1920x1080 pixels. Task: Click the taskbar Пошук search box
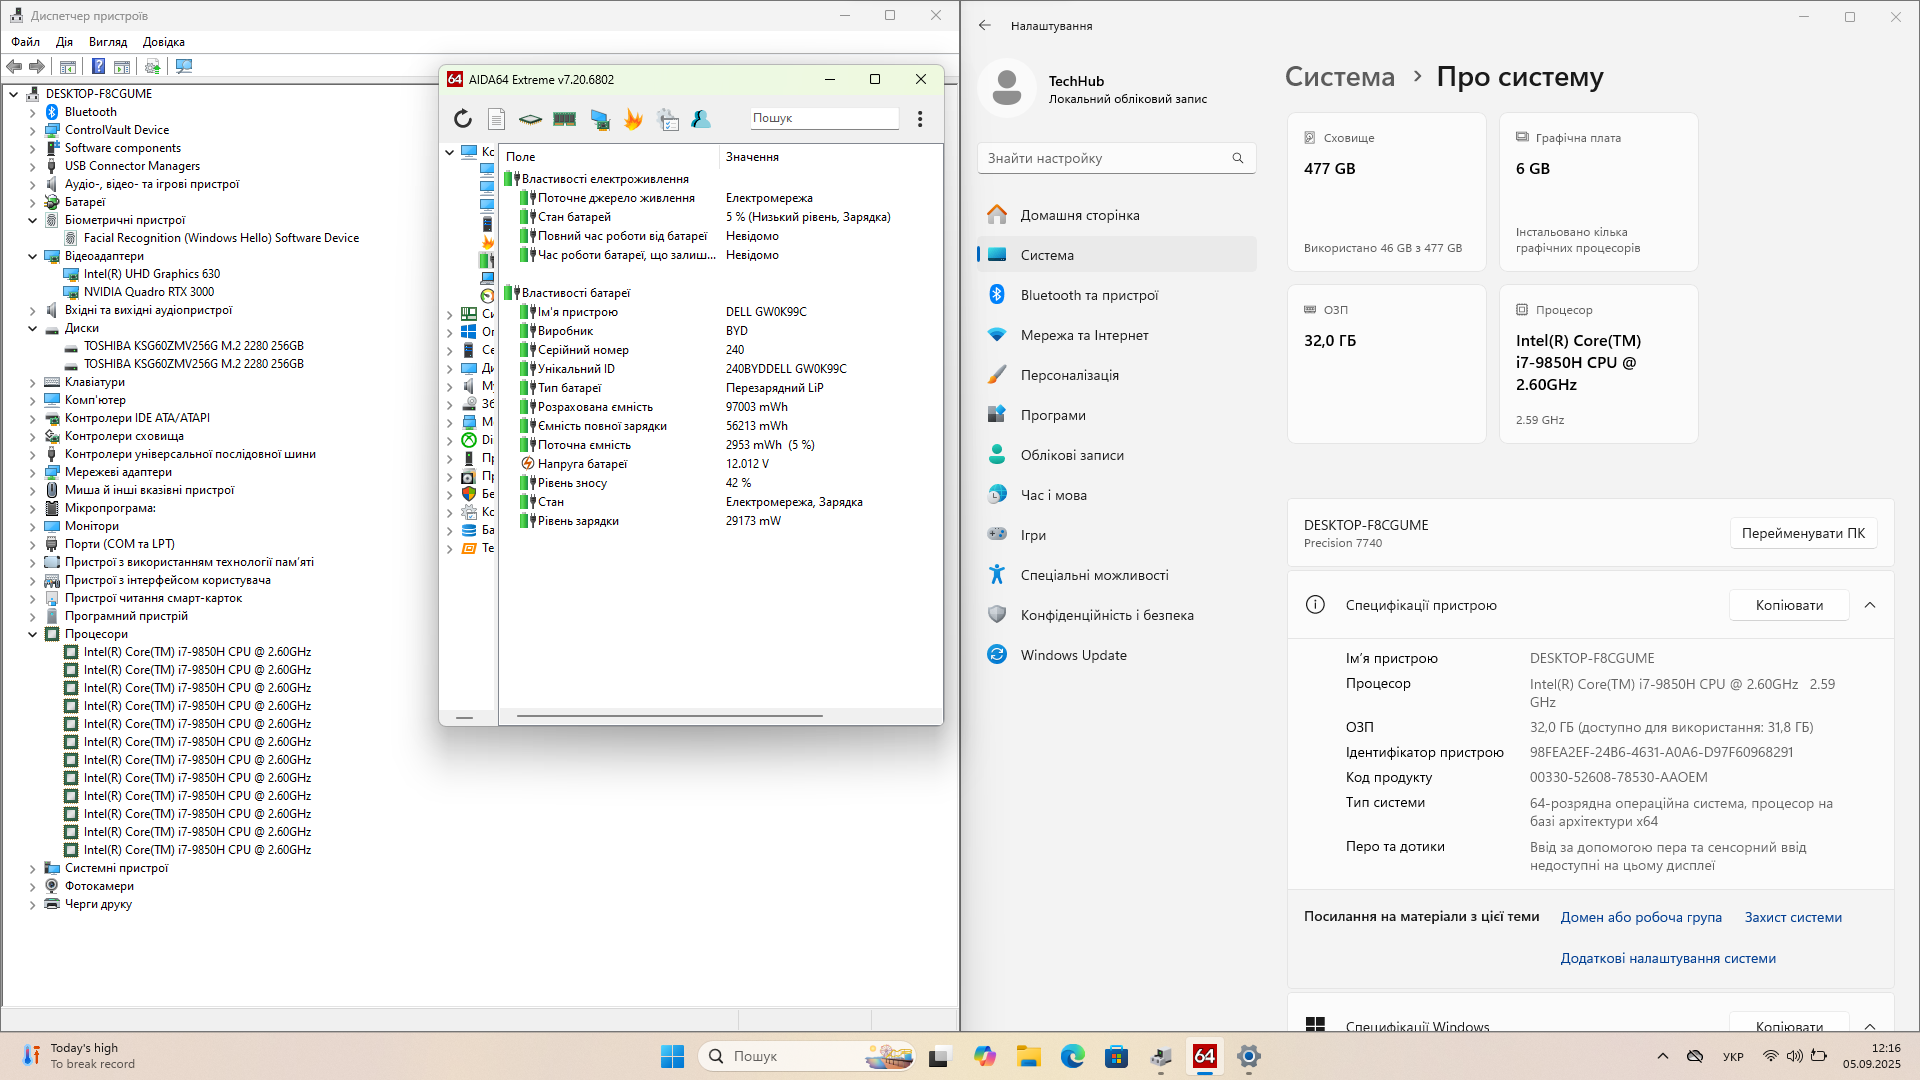pyautogui.click(x=806, y=1056)
